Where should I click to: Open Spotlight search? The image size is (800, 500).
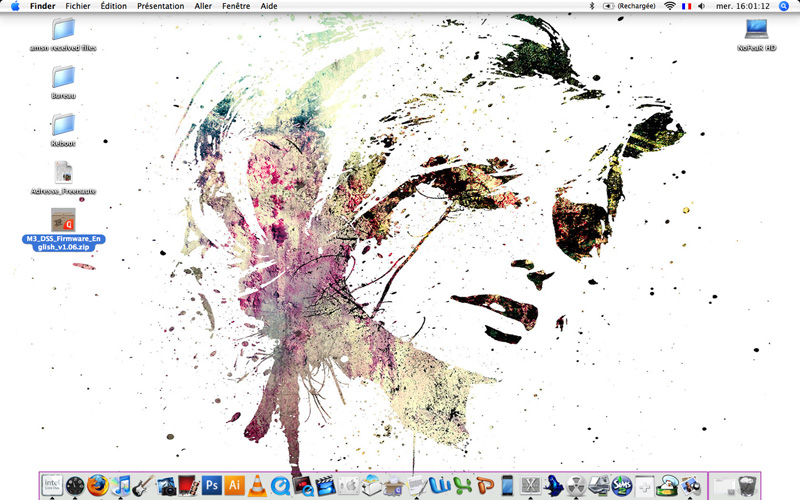point(784,6)
